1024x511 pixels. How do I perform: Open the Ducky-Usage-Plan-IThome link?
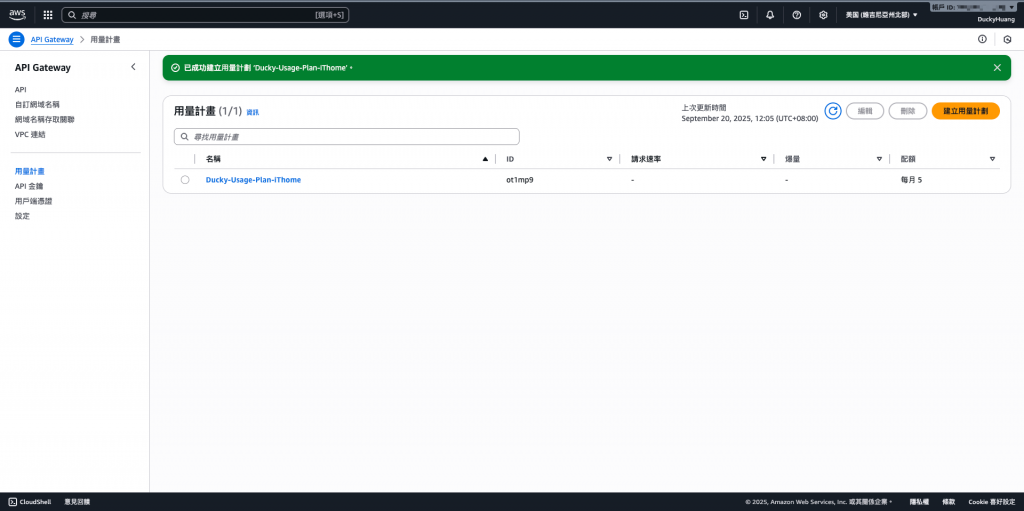(x=253, y=180)
